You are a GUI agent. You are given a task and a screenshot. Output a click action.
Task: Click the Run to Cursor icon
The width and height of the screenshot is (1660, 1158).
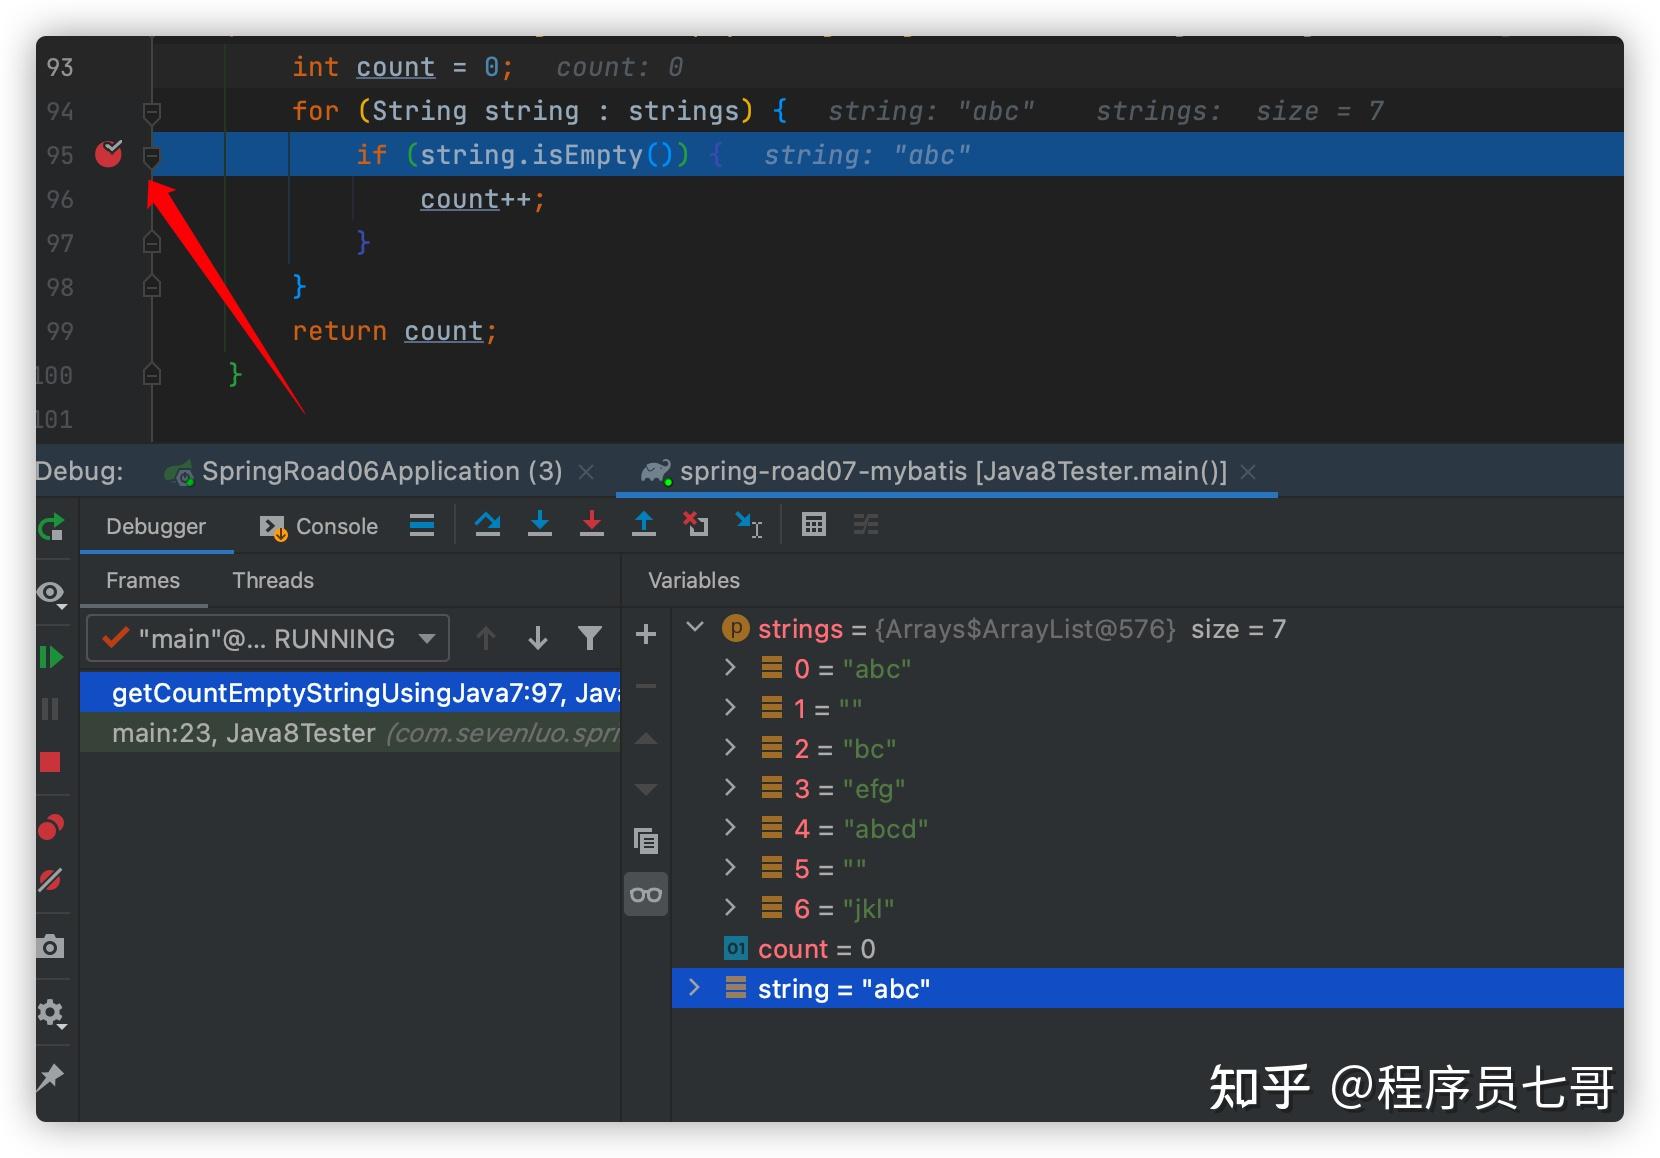[x=750, y=525]
